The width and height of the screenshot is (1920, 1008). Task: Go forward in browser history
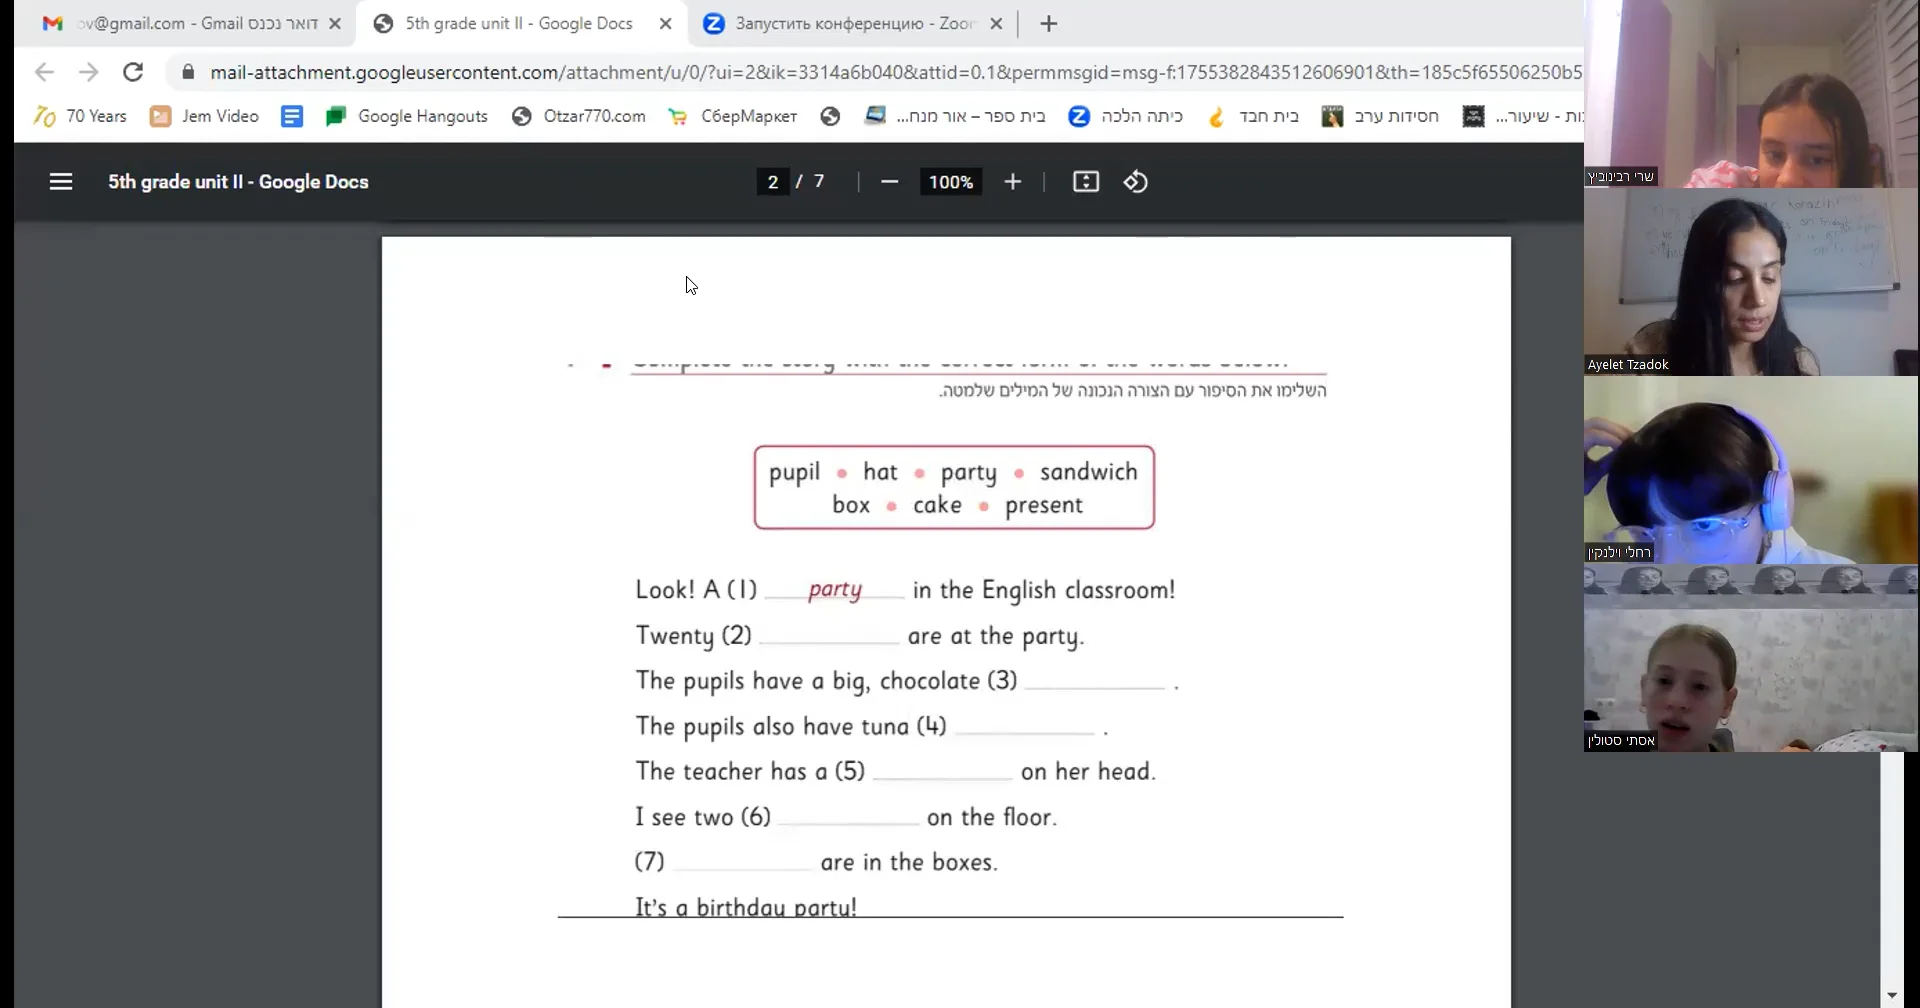point(88,72)
